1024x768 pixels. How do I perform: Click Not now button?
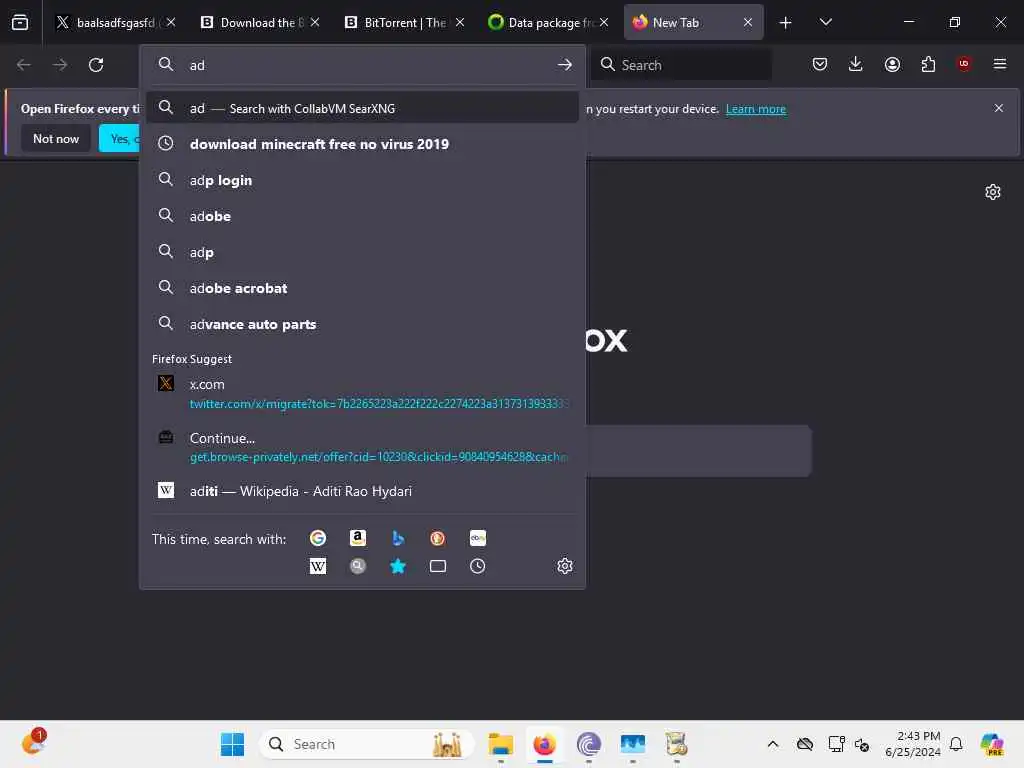[56, 138]
